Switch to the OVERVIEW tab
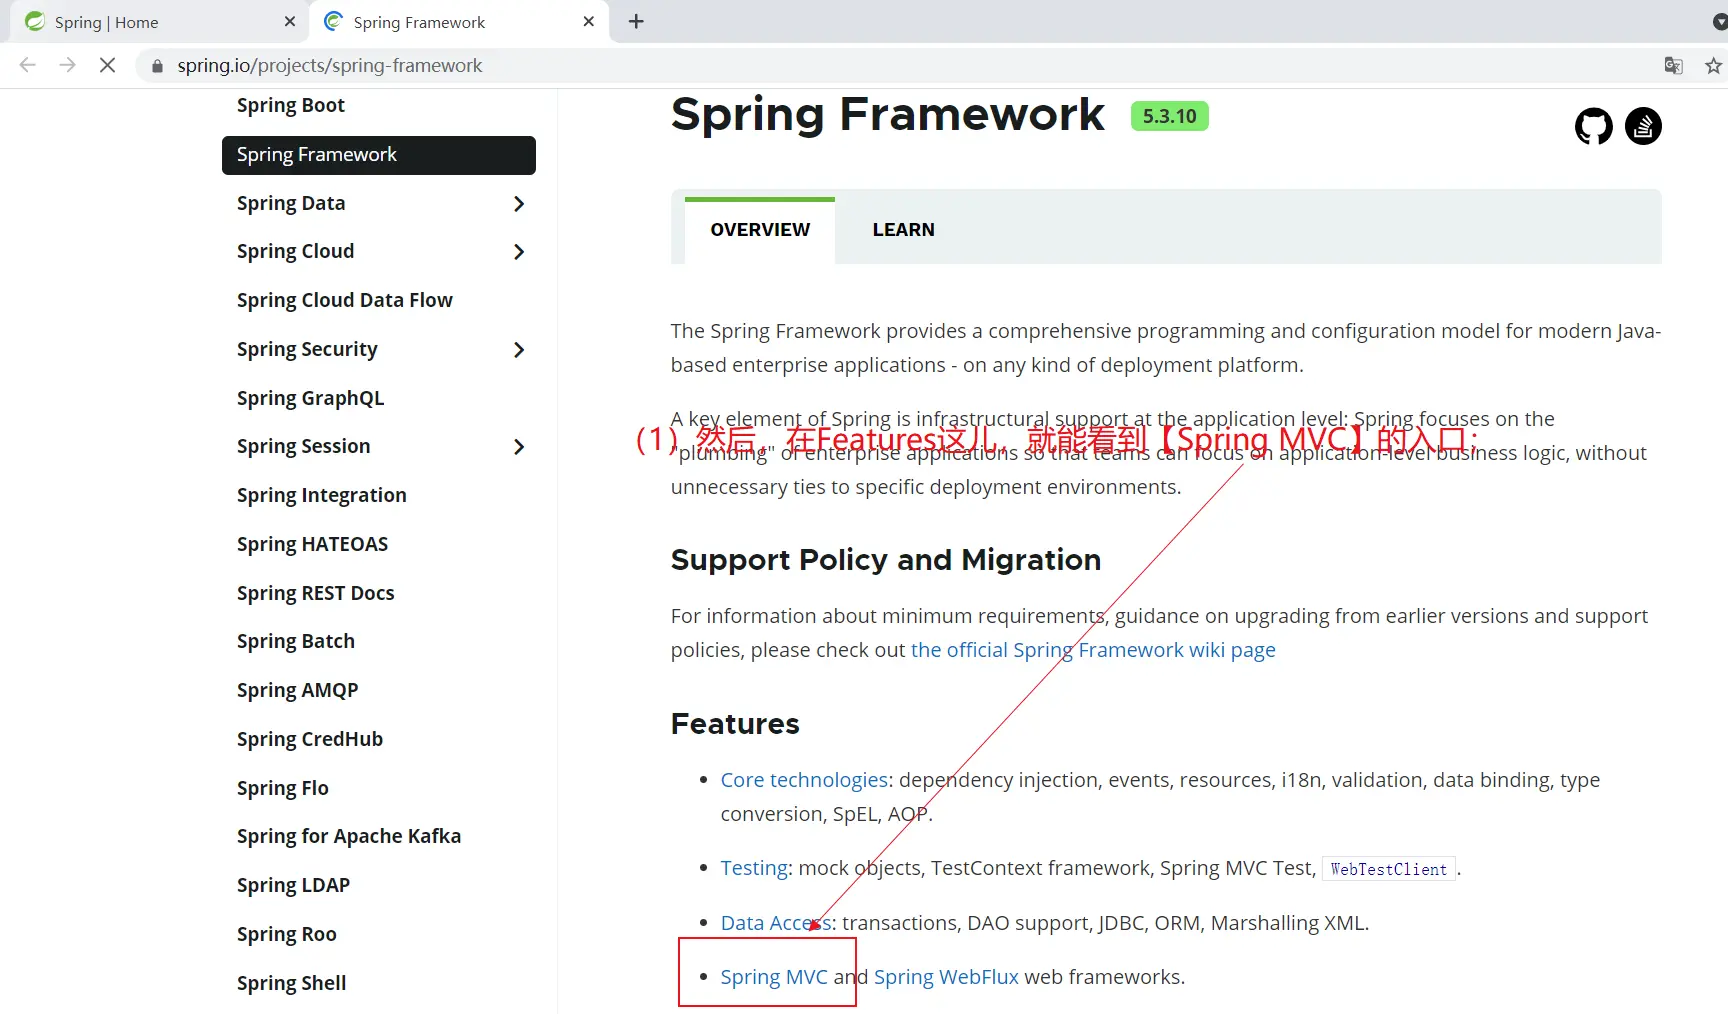1728x1014 pixels. coord(760,230)
